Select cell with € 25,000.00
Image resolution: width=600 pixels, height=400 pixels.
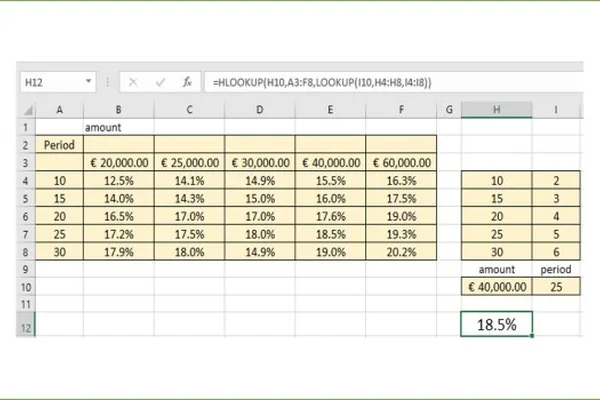pos(189,163)
